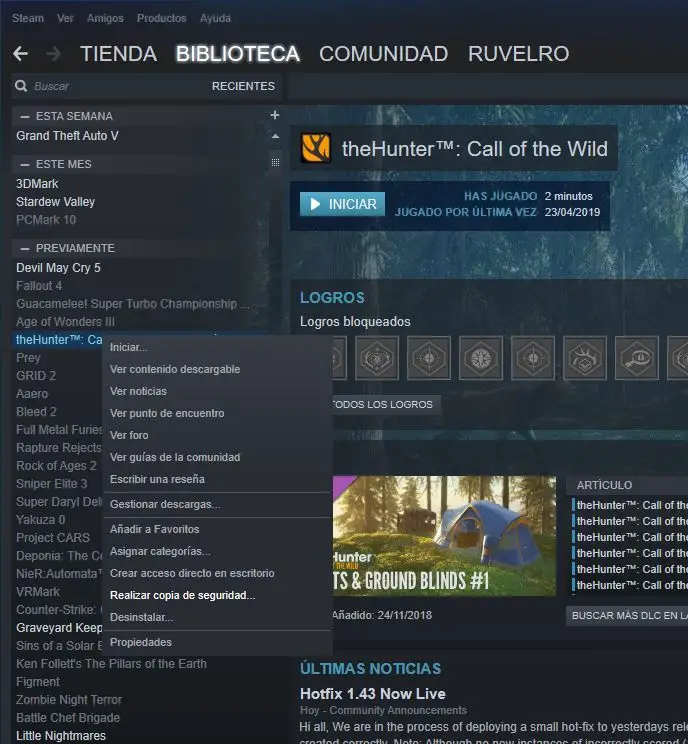
Task: Open the RECIENTES filter dropdown
Action: pos(243,86)
